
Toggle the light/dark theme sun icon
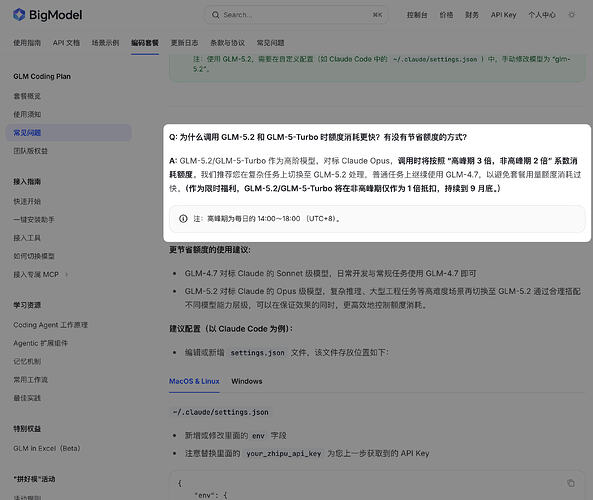[571, 15]
